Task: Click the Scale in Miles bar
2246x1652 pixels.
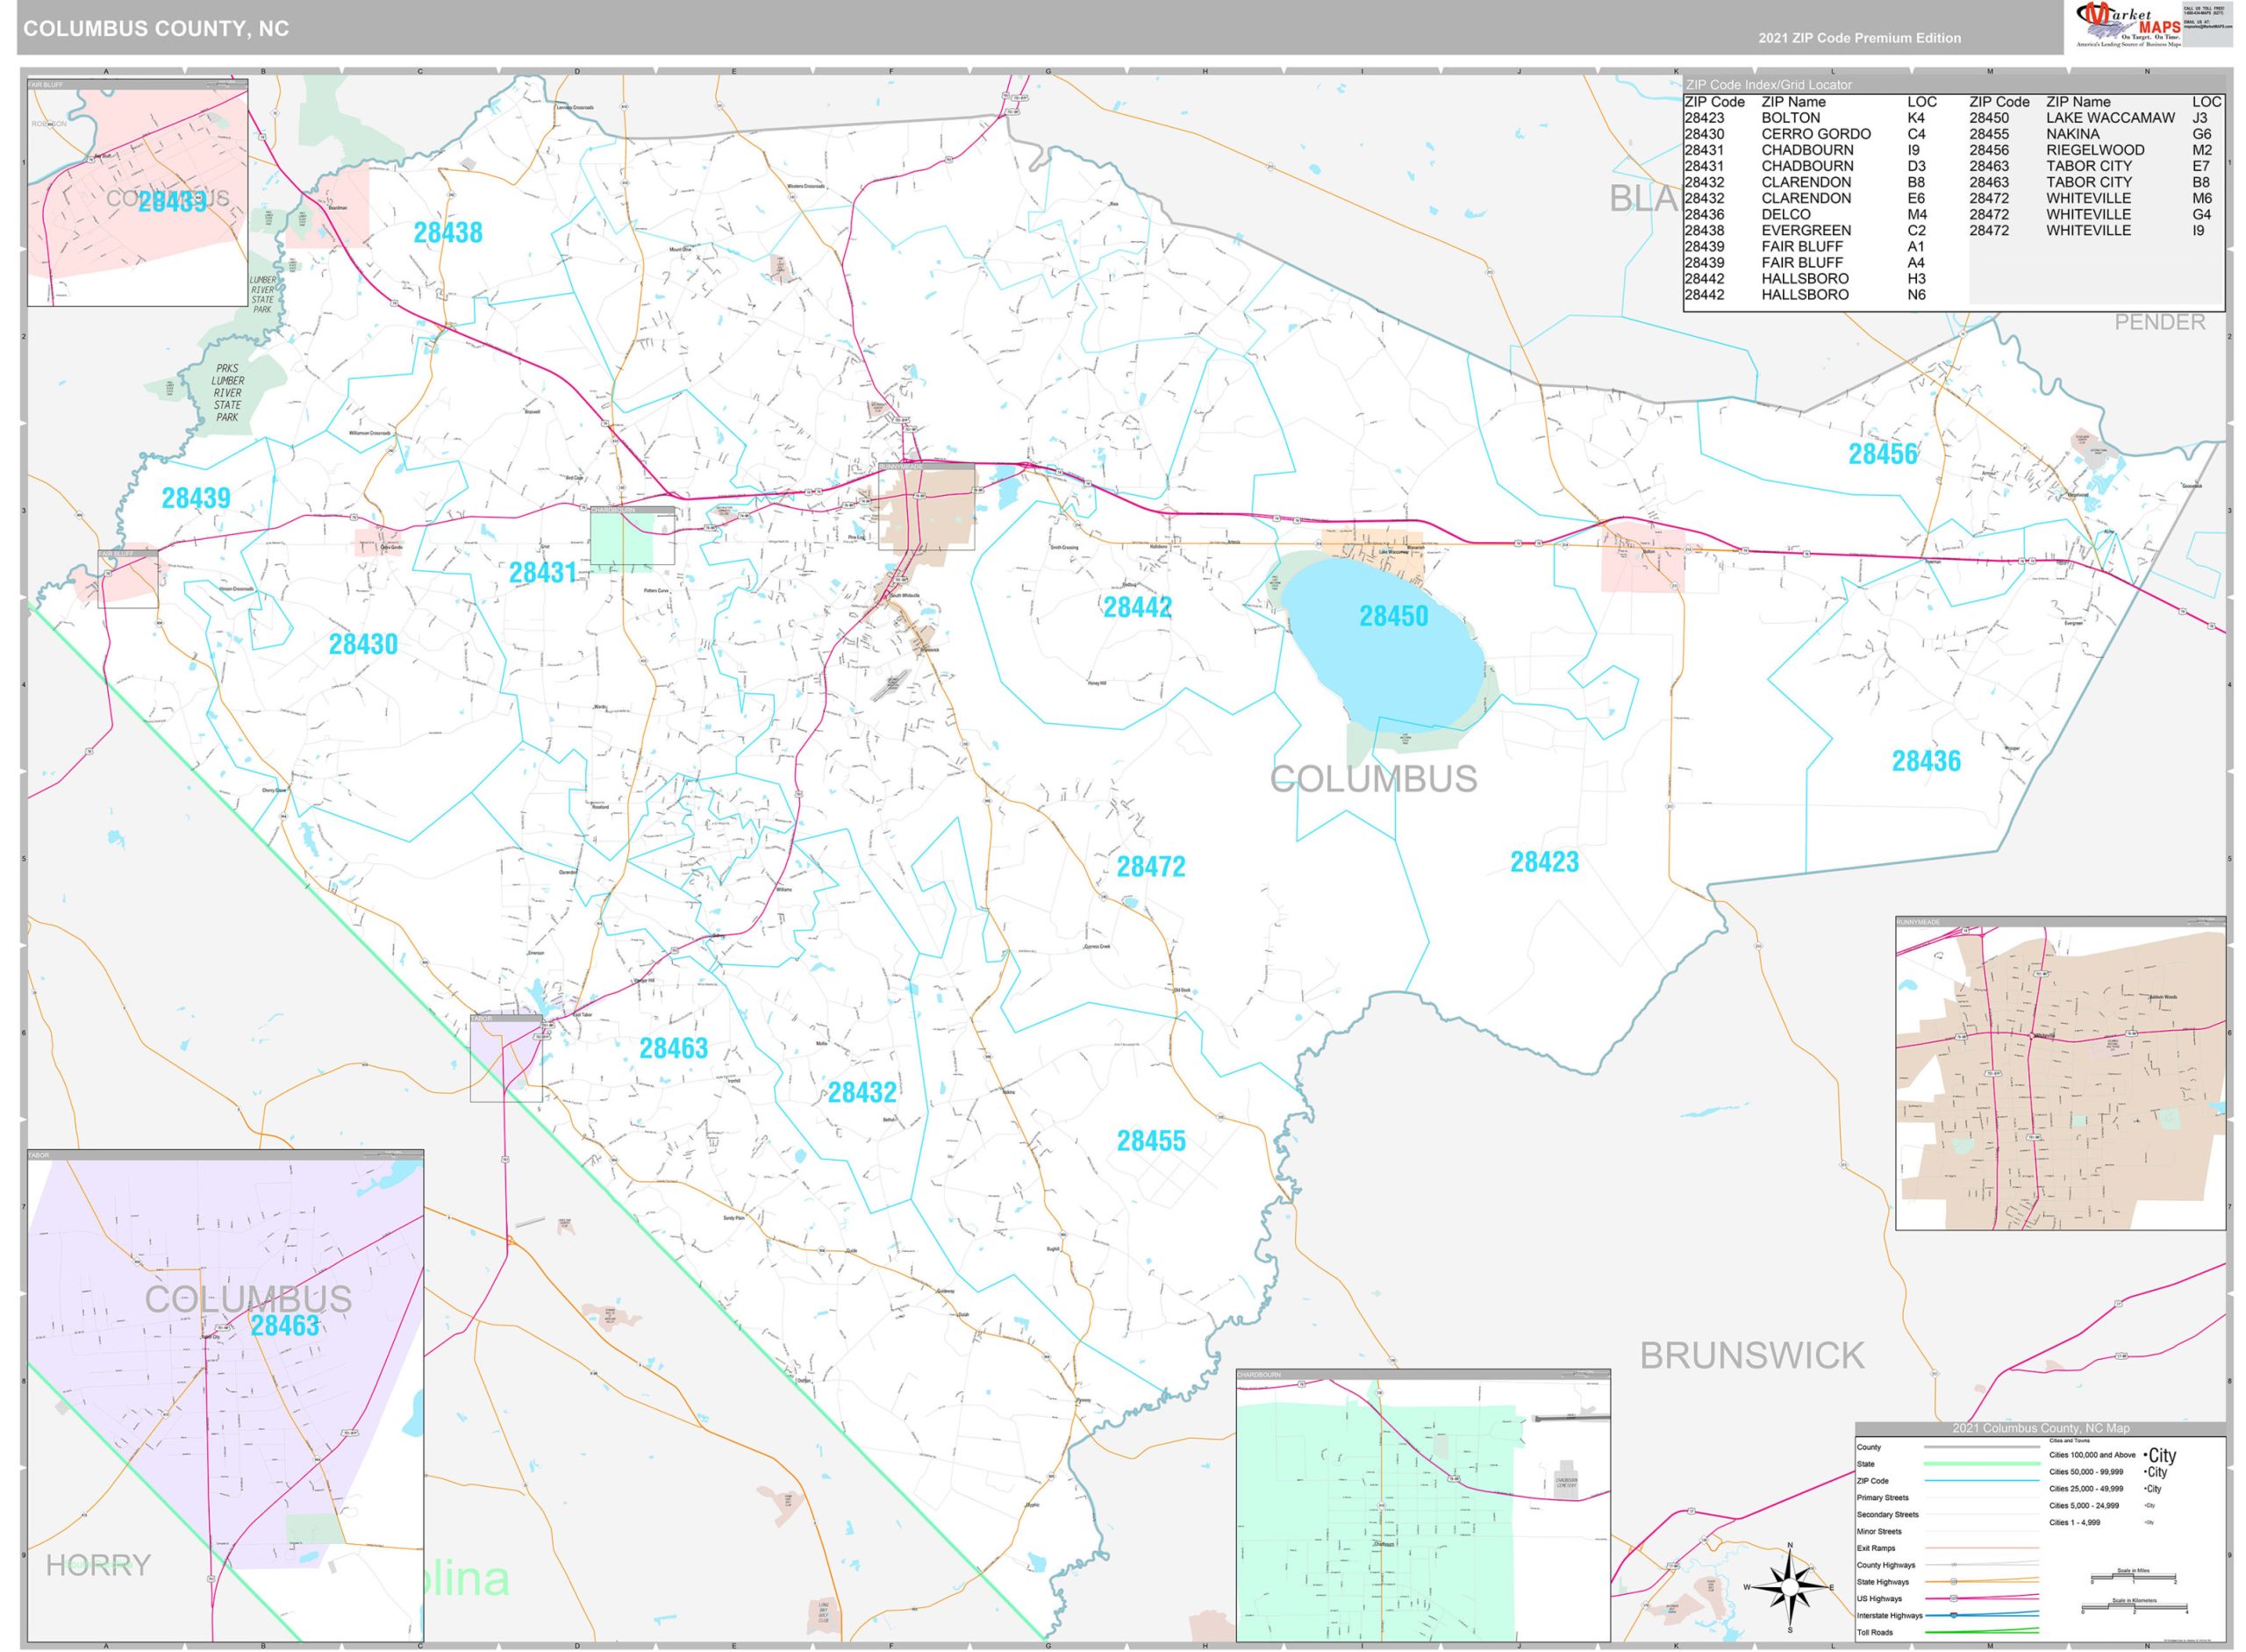Action: pyautogui.click(x=2133, y=1578)
